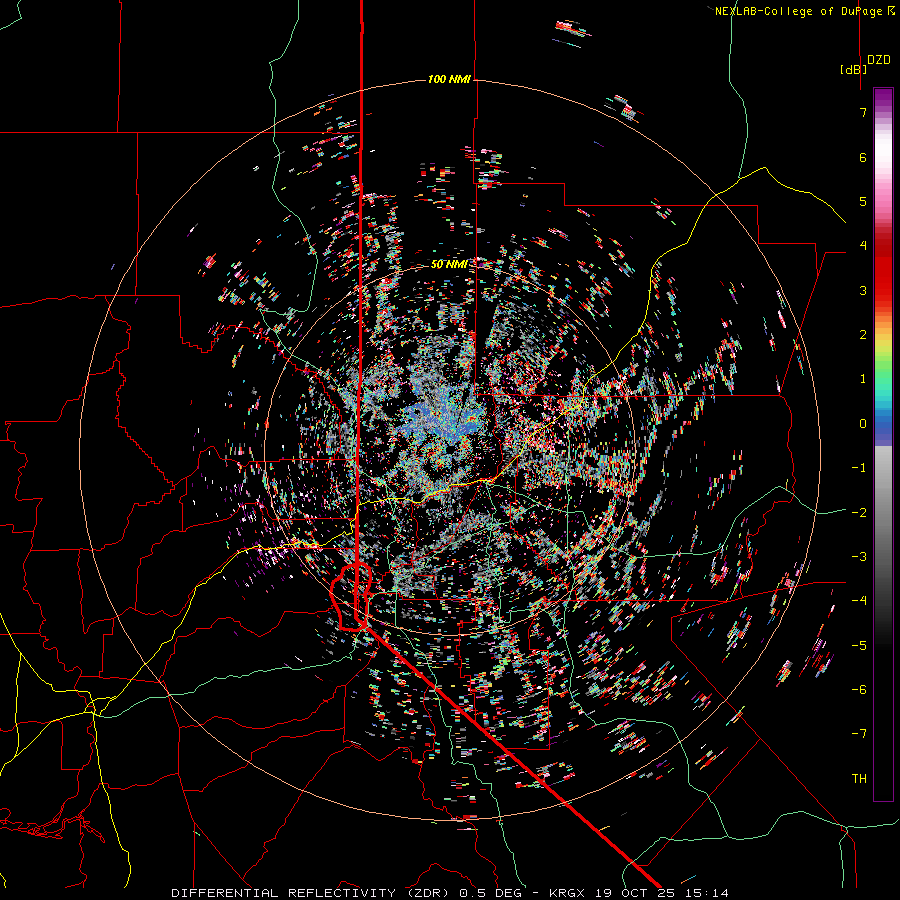The image size is (900, 900).
Task: Click the '15:14' timestamp in the caption
Action: click(x=709, y=893)
